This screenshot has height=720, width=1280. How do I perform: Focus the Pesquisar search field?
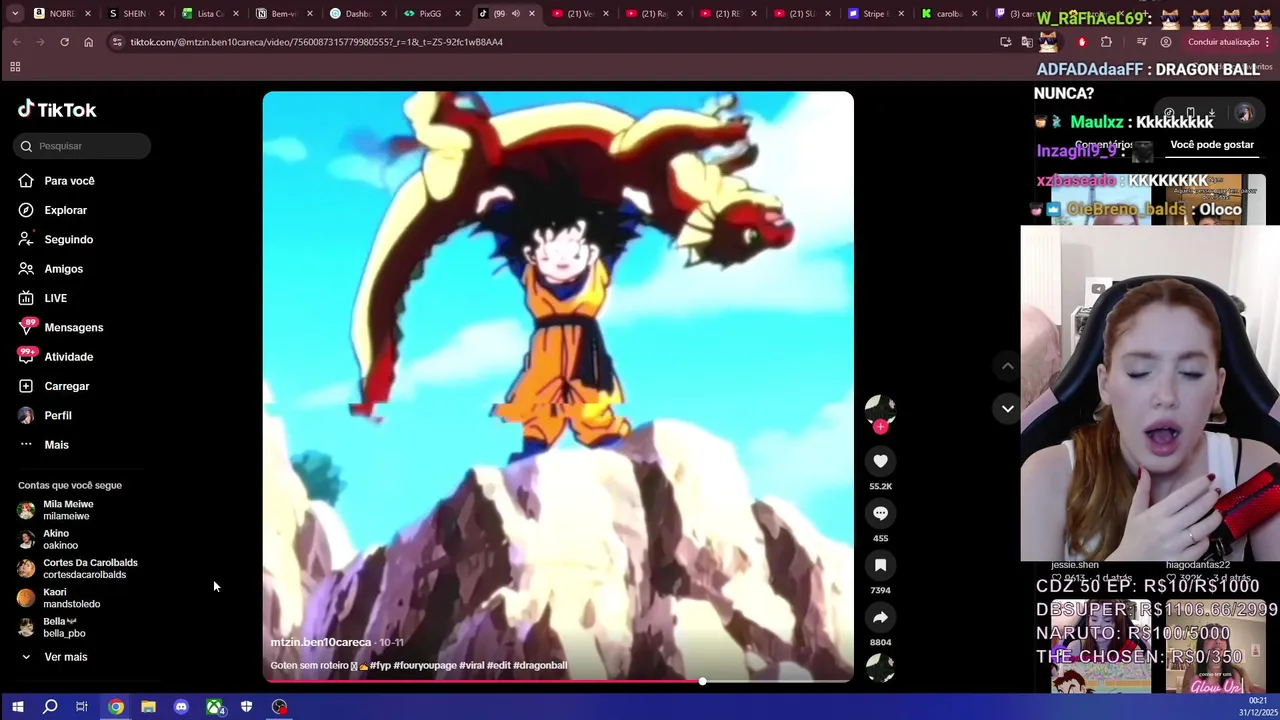coord(84,146)
